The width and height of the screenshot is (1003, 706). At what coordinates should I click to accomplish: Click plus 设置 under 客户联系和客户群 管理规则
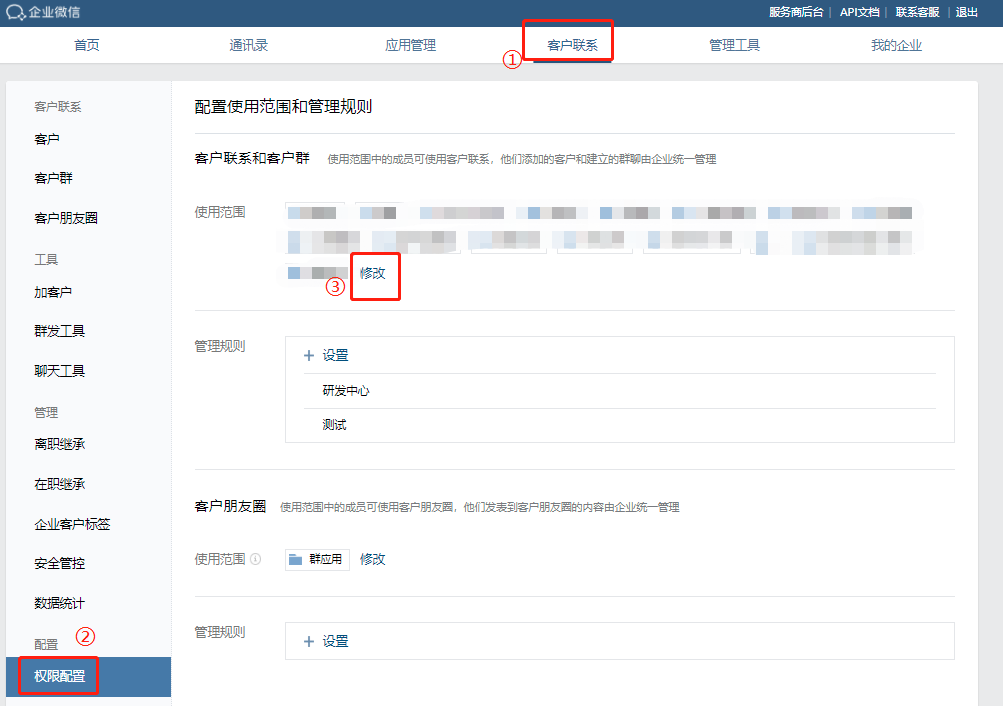[x=327, y=356]
